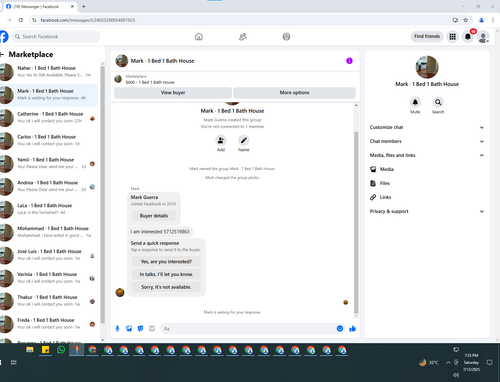The width and height of the screenshot is (500, 382).
Task: Click the Search Facebook field
Action: pyautogui.click(x=56, y=37)
